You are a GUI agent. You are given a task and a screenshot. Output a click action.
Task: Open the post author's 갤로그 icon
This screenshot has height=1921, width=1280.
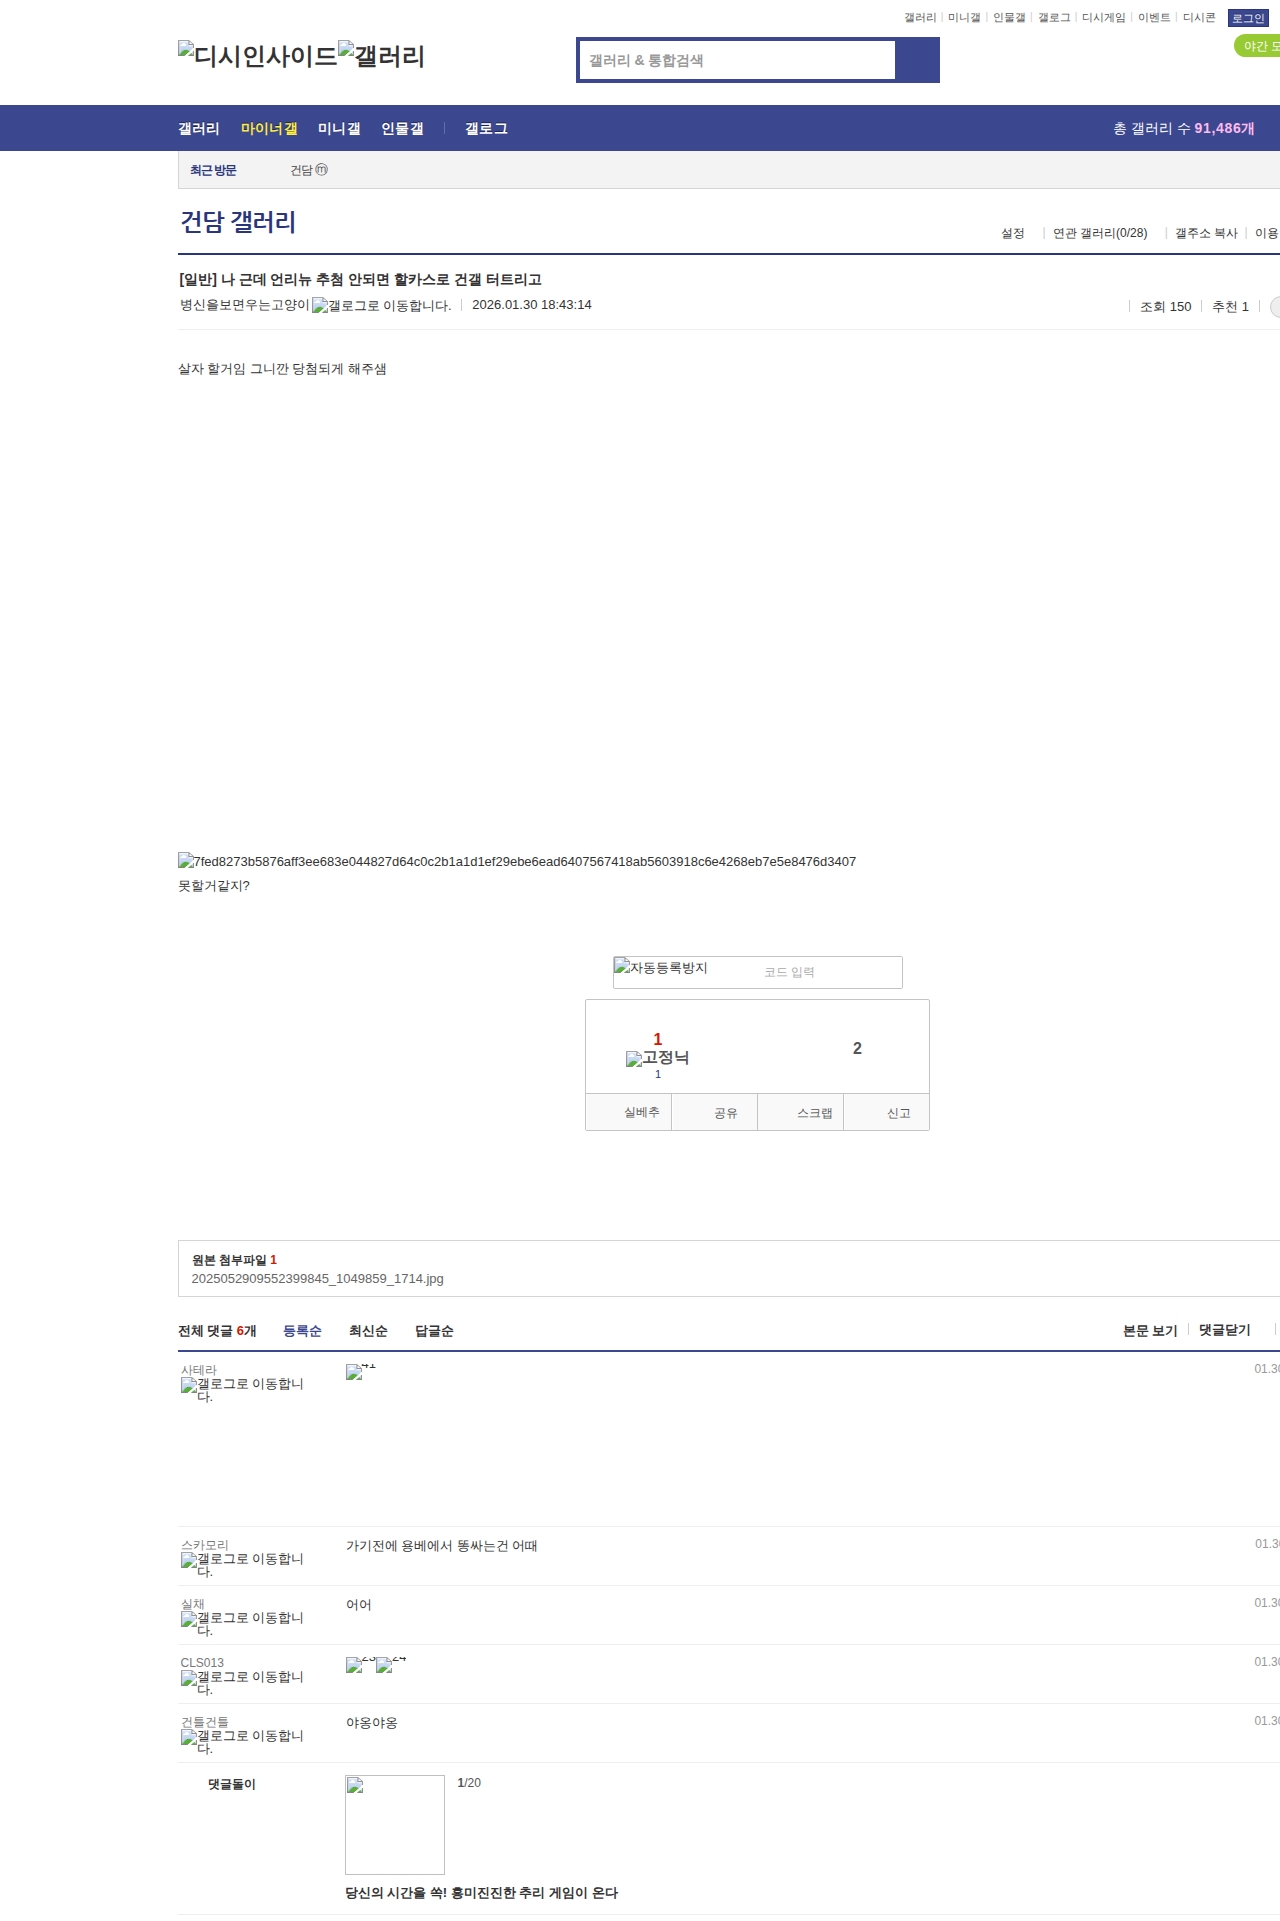point(382,305)
